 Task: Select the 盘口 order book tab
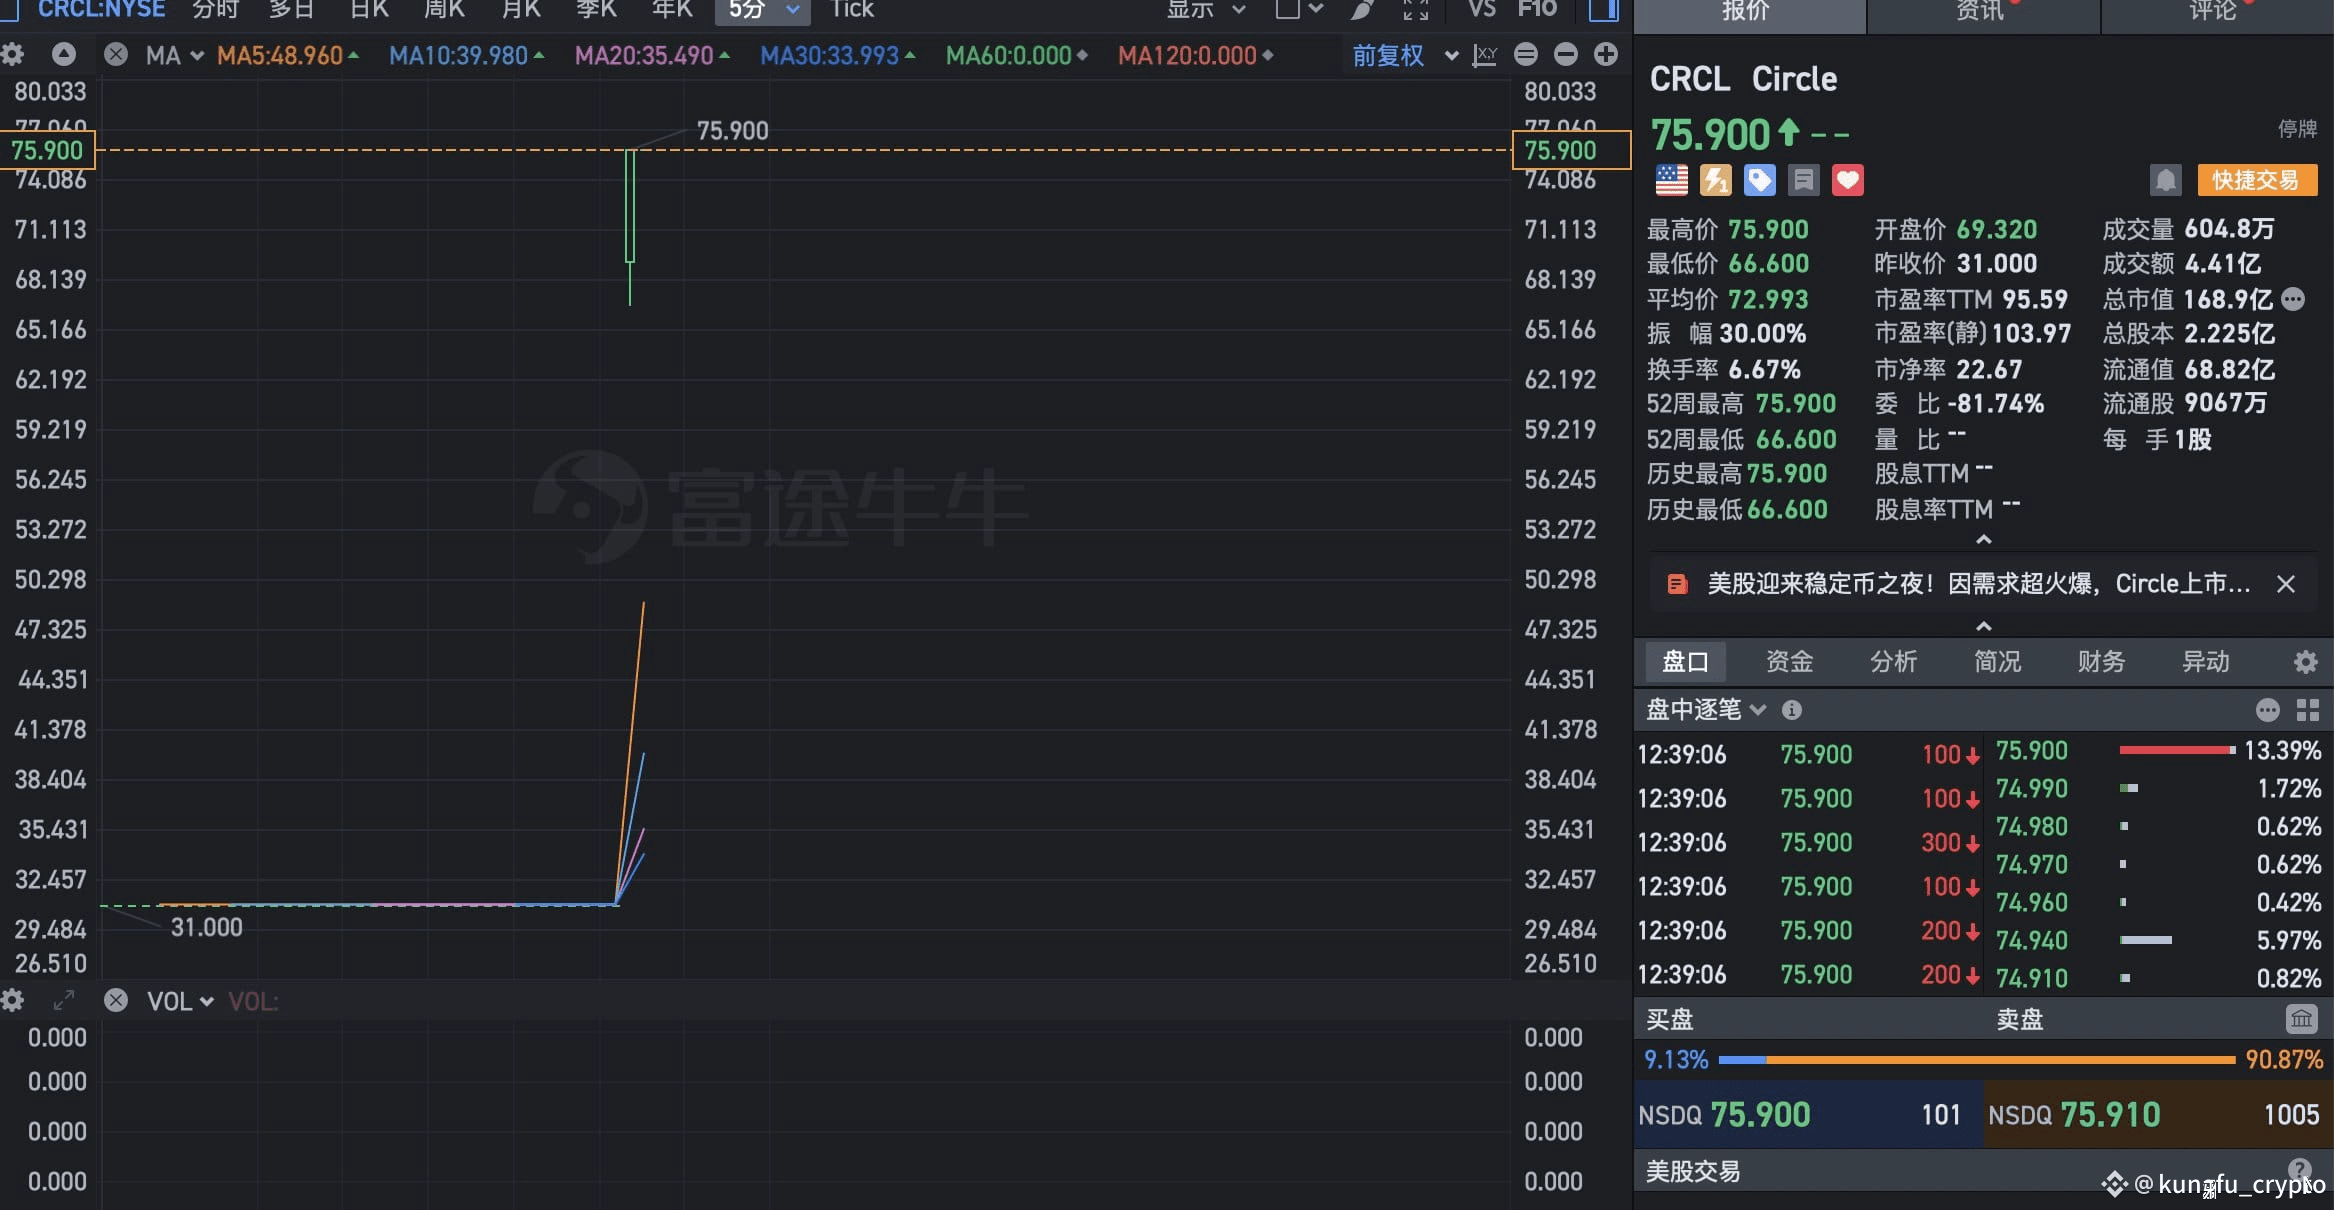click(1685, 661)
